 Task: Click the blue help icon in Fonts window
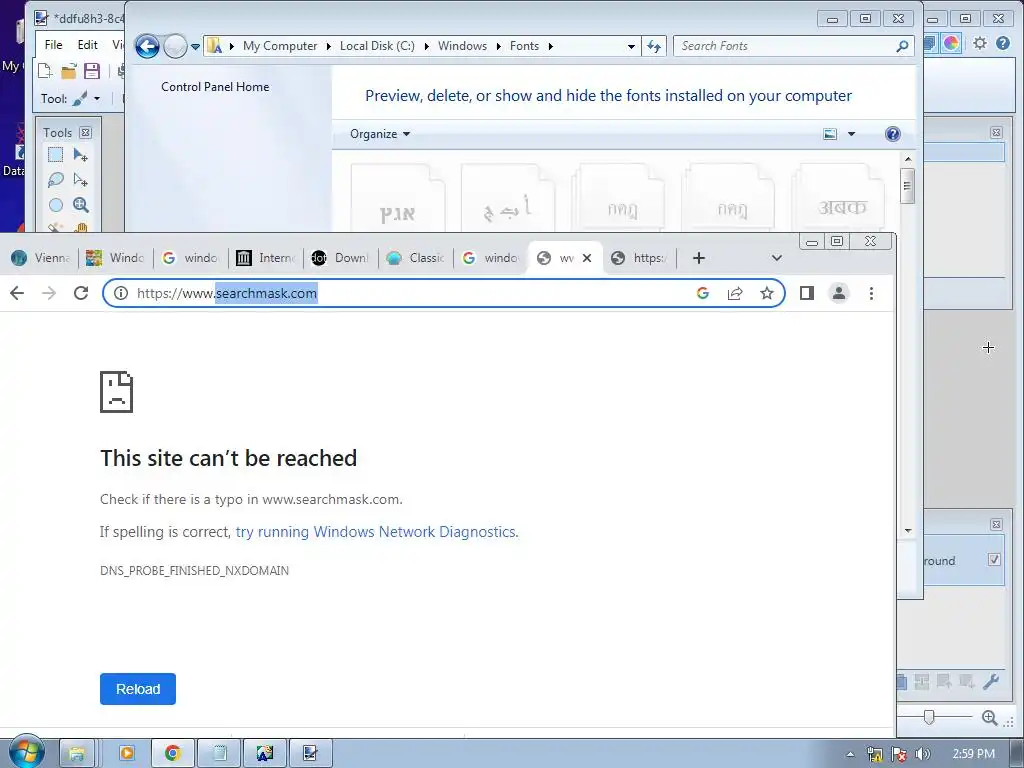click(893, 134)
